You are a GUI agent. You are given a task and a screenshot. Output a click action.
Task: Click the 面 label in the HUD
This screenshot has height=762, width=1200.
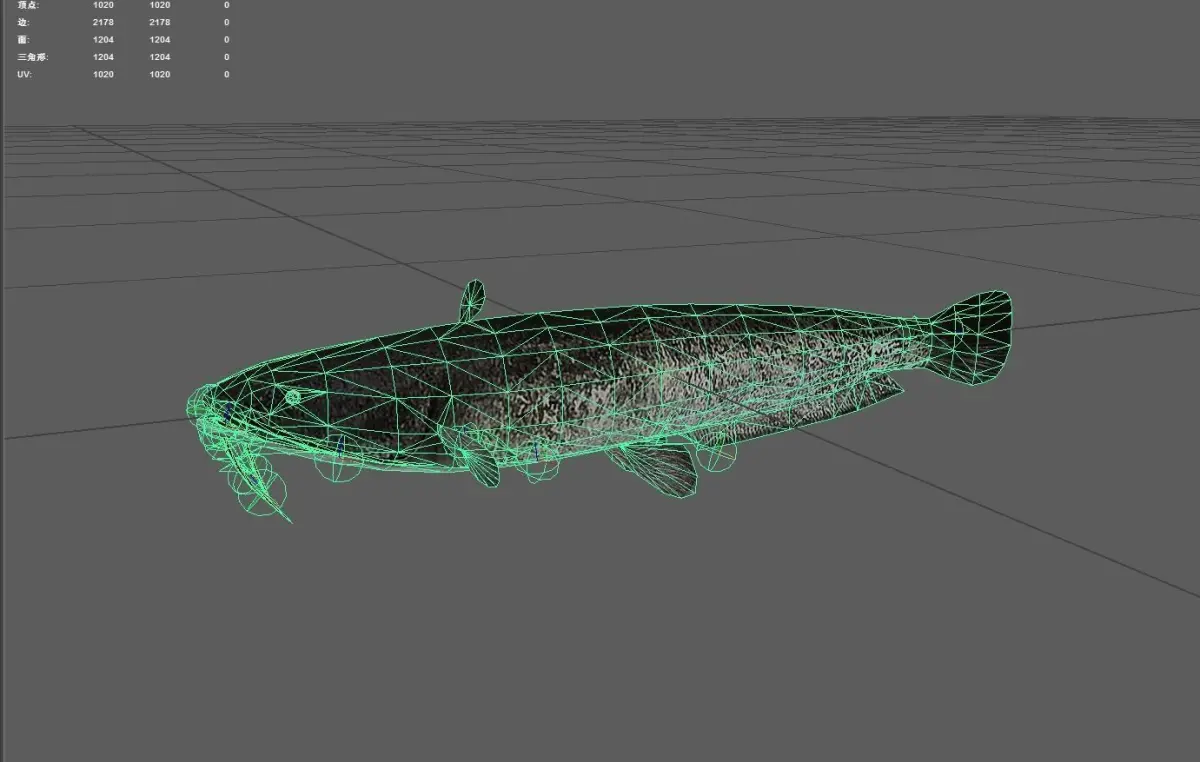24,40
